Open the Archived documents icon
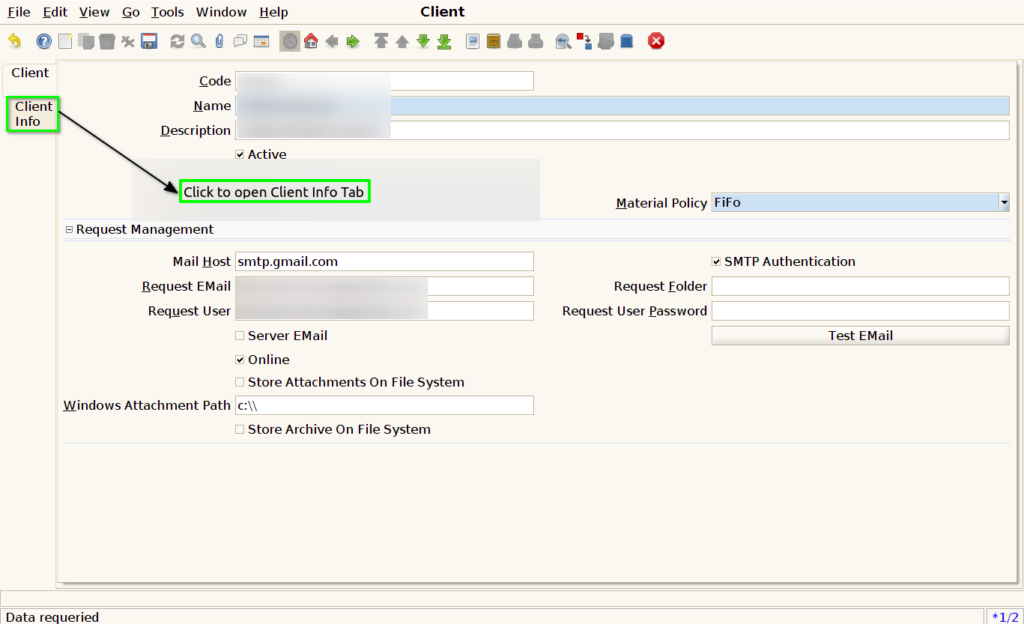The width and height of the screenshot is (1024, 624). [x=494, y=41]
